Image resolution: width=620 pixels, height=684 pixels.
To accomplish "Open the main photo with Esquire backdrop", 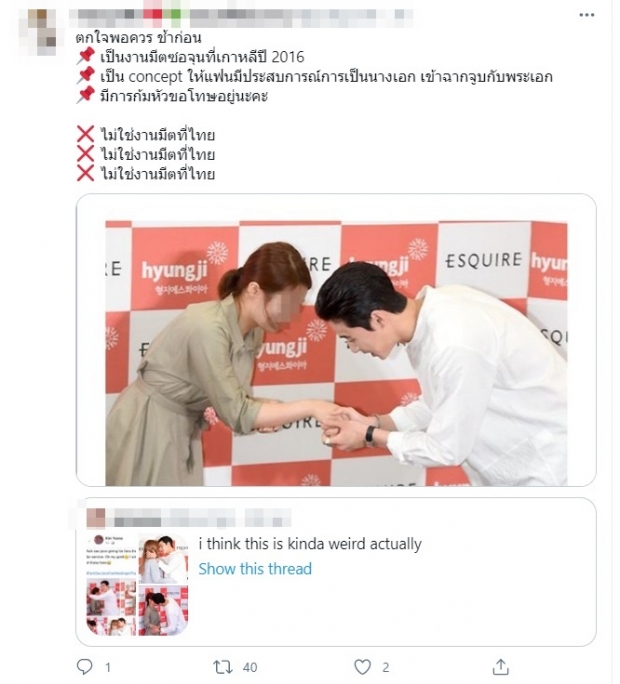I will [336, 340].
